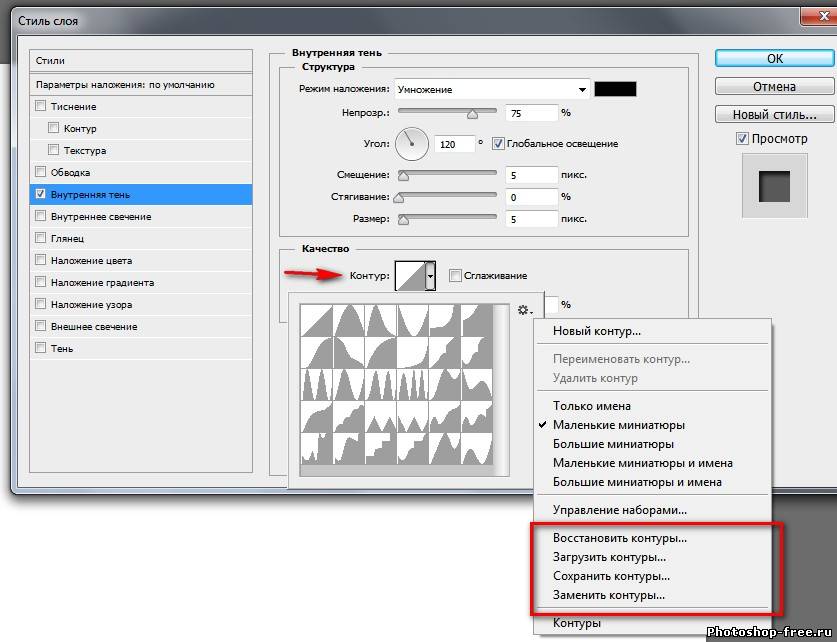Pick the staircase-shaped contour preset

(x=382, y=447)
